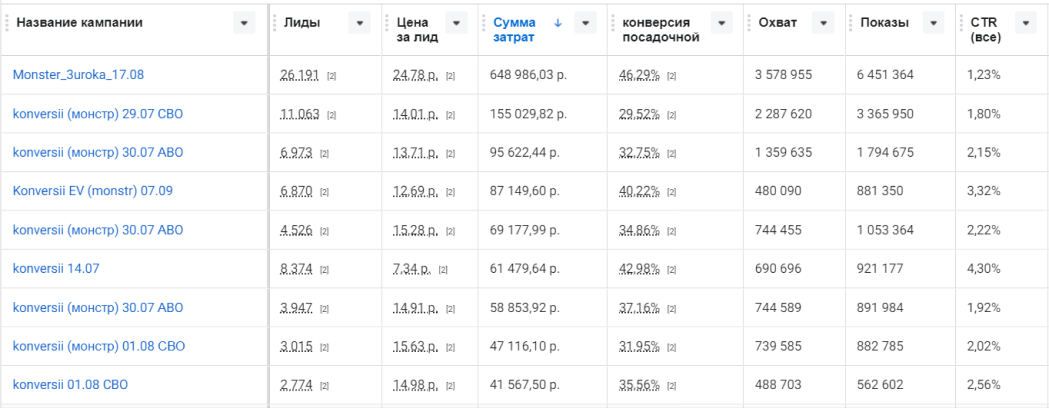1049x408 pixels.
Task: Click footnote marker next to 26 191 leads
Action: tap(332, 75)
